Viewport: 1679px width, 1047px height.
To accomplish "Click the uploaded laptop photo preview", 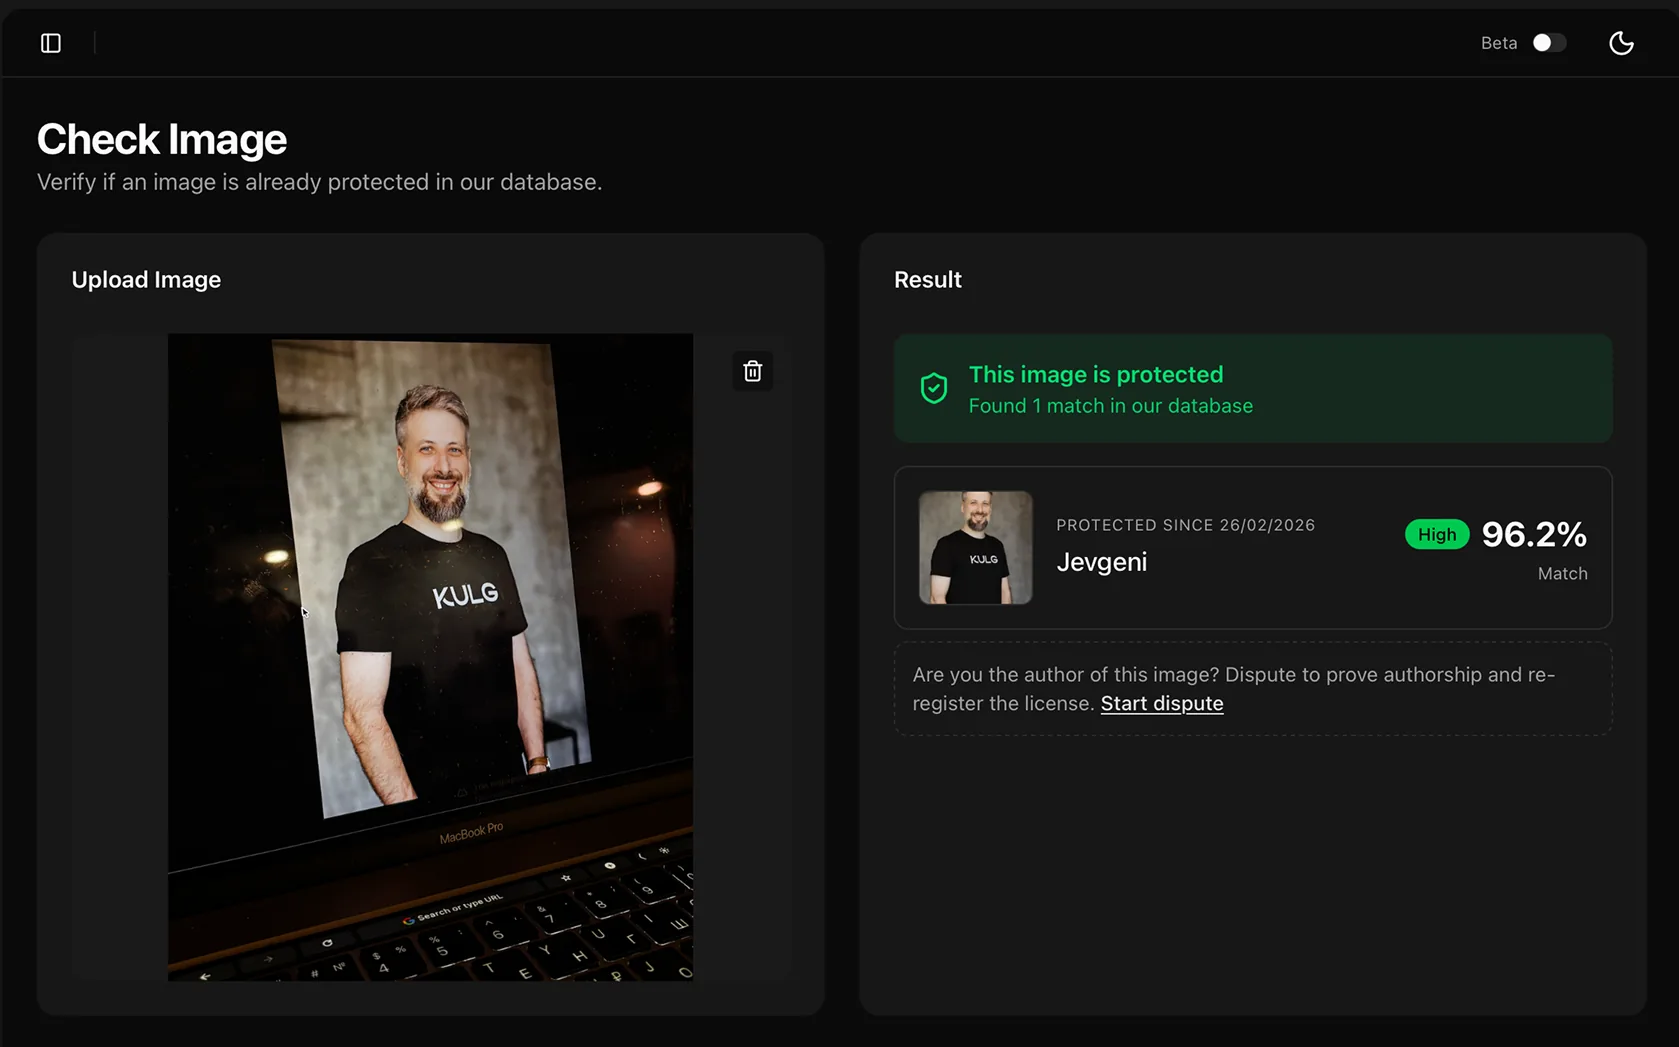I will point(430,657).
